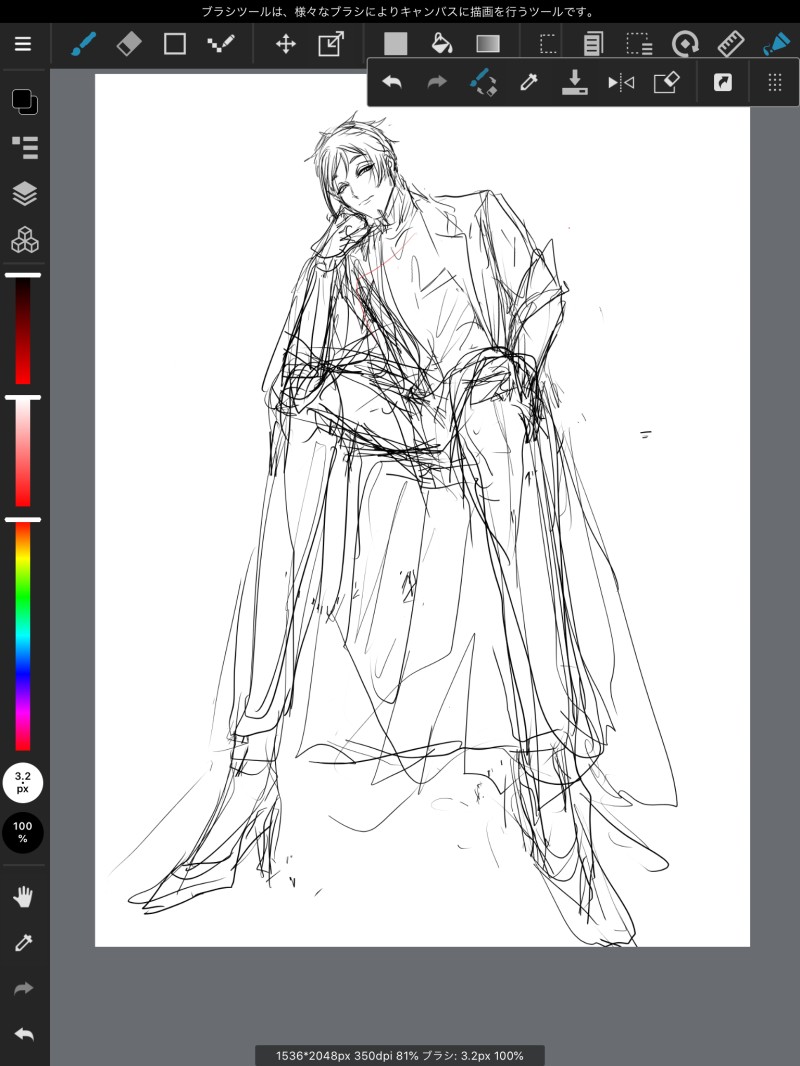Image resolution: width=800 pixels, height=1066 pixels.
Task: Tap the canvas info status bar
Action: 400,1056
